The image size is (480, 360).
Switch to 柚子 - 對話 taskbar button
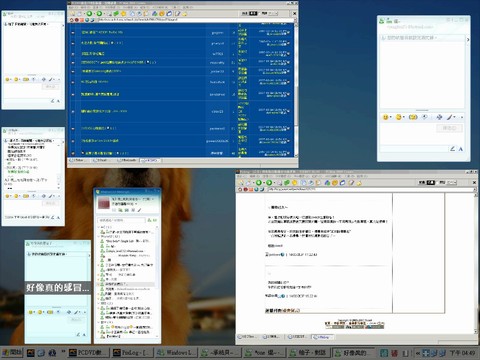pos(310,352)
